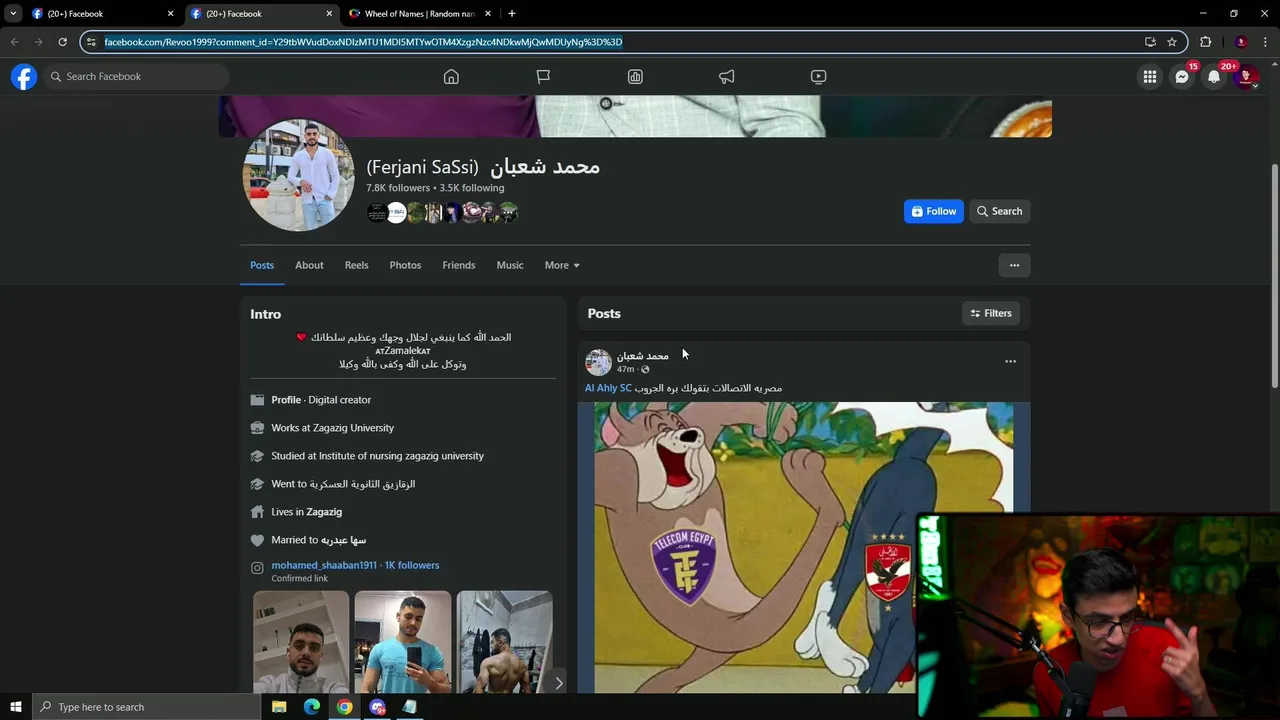Open the Notifications bell icon
Screen dimensions: 1280x720
pos(1214,77)
